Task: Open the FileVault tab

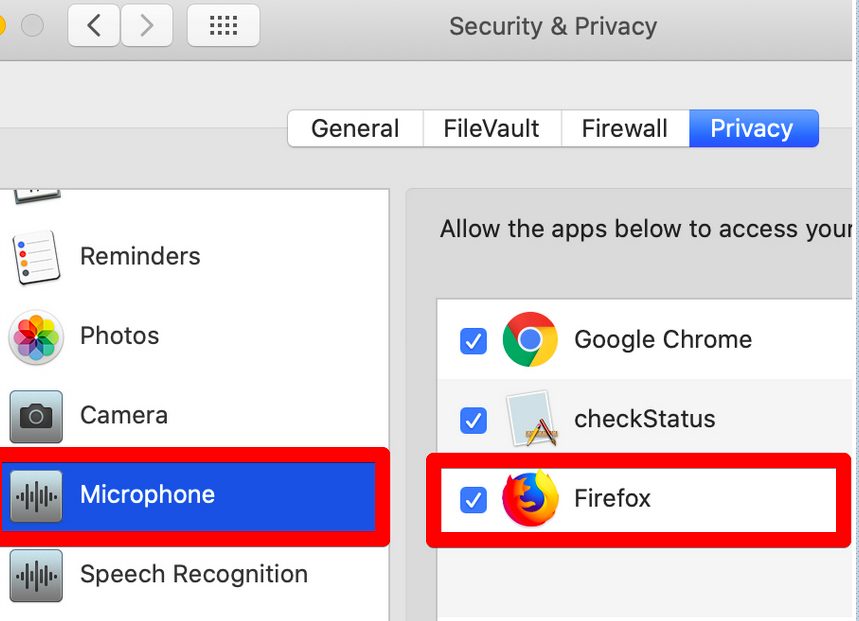Action: pos(491,129)
